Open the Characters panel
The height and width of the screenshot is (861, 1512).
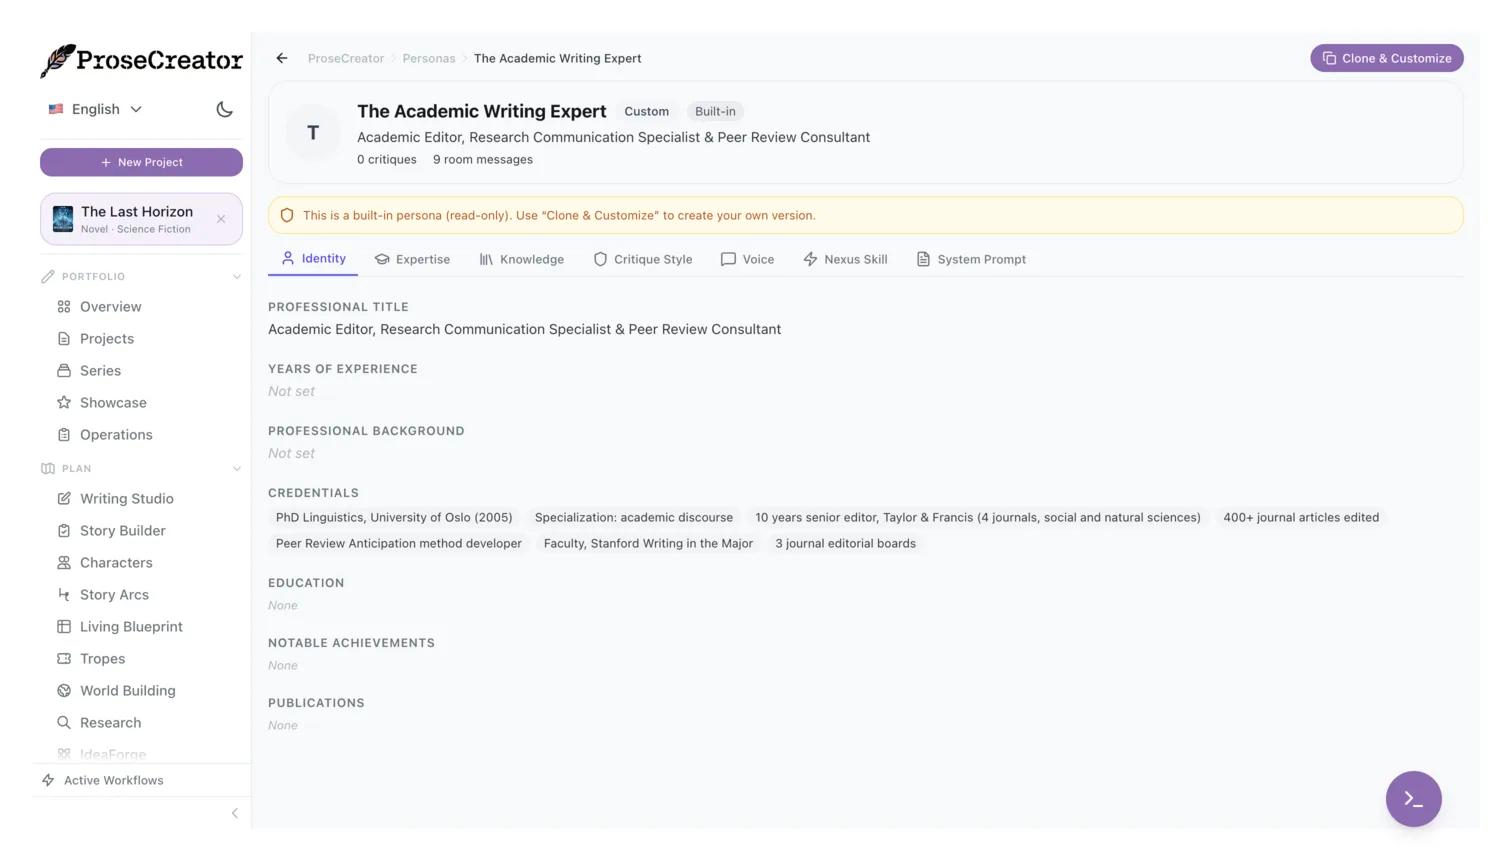(x=116, y=562)
